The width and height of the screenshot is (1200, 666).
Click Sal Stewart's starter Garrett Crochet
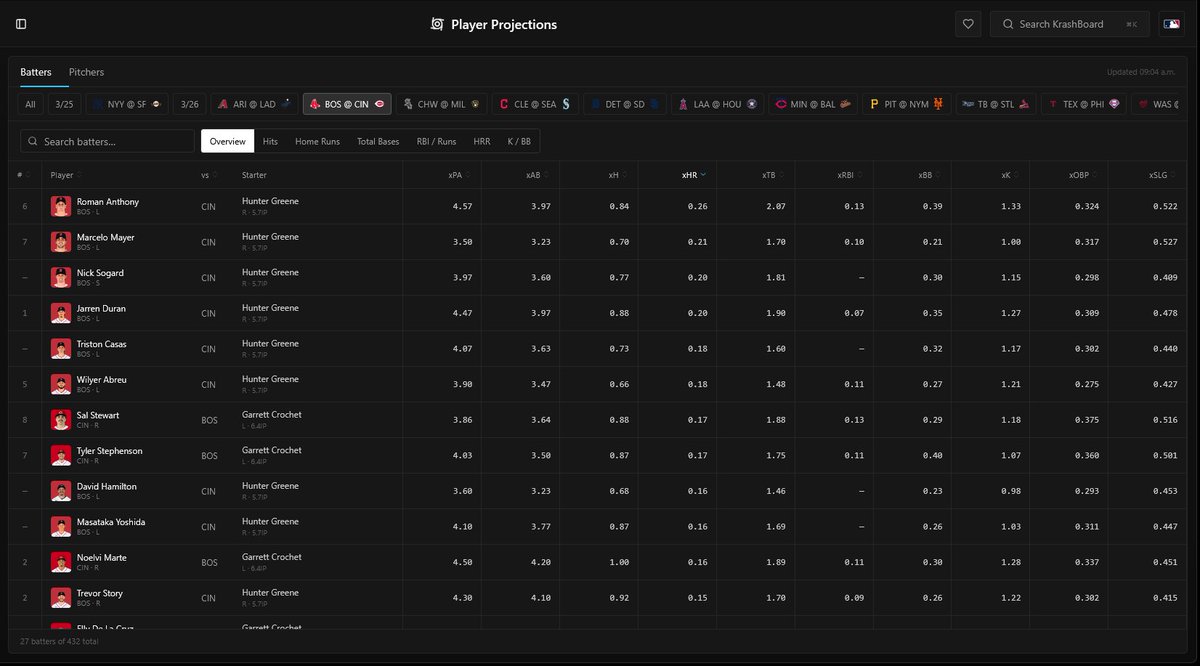coord(272,414)
